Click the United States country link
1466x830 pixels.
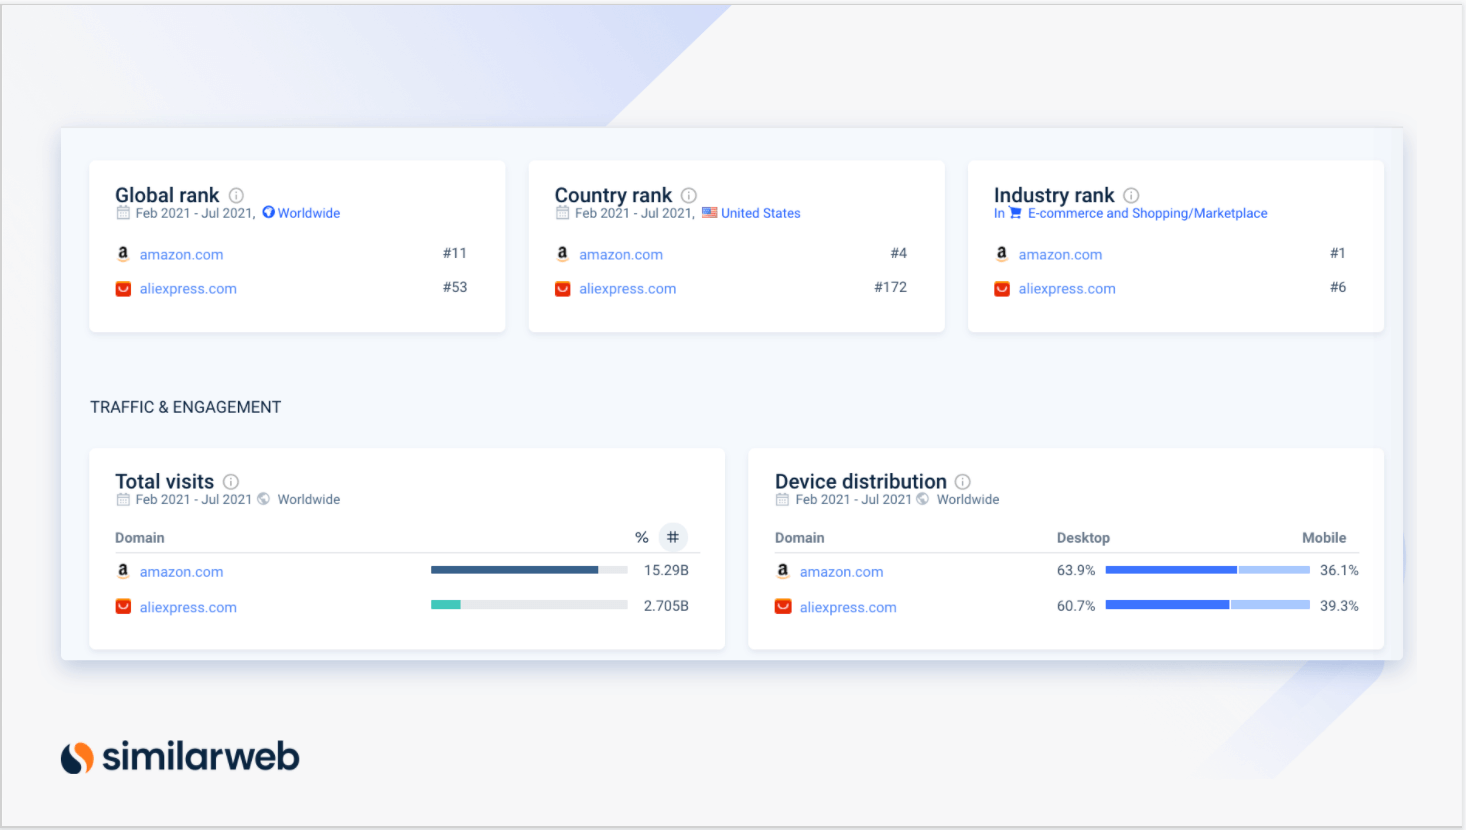pyautogui.click(x=761, y=213)
